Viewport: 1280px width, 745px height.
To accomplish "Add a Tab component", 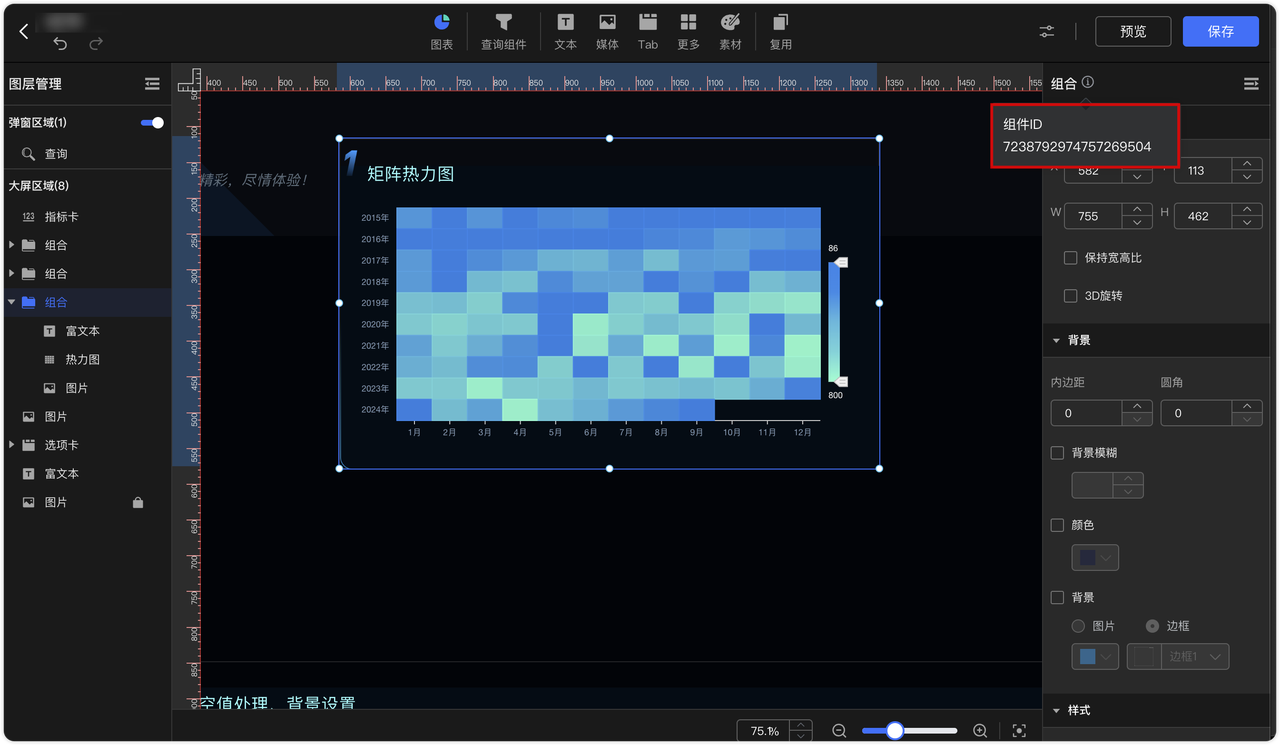I will coord(648,32).
